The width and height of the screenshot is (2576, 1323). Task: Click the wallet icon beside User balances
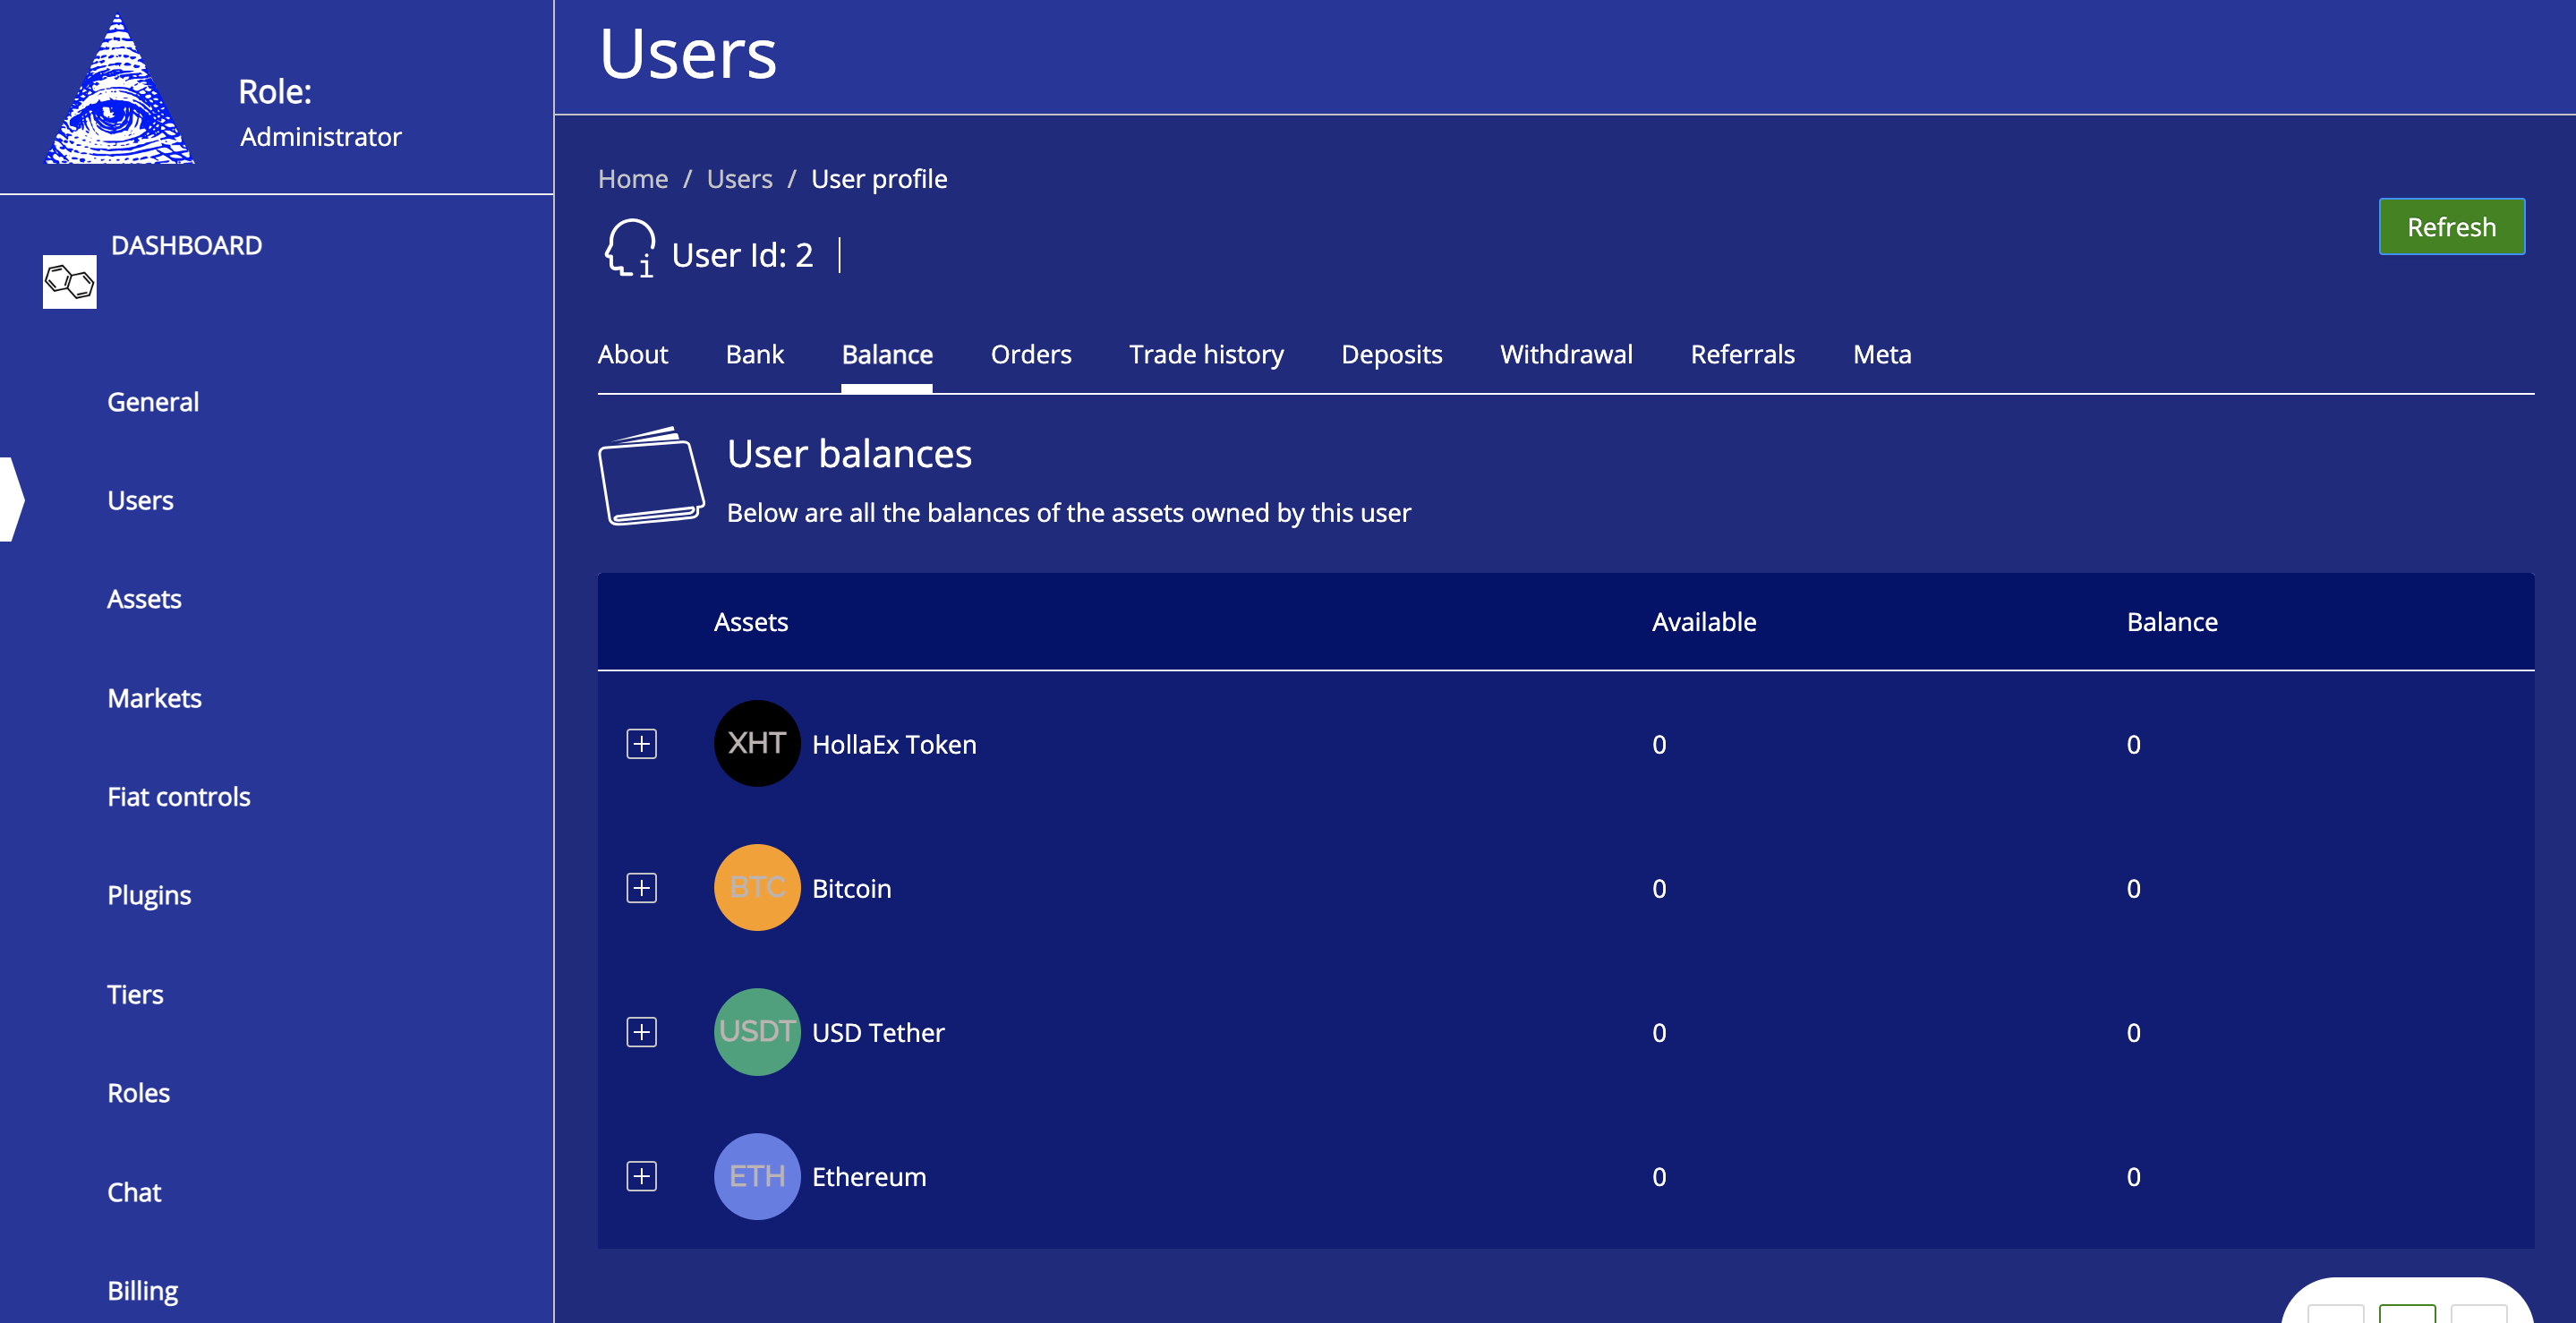[651, 476]
